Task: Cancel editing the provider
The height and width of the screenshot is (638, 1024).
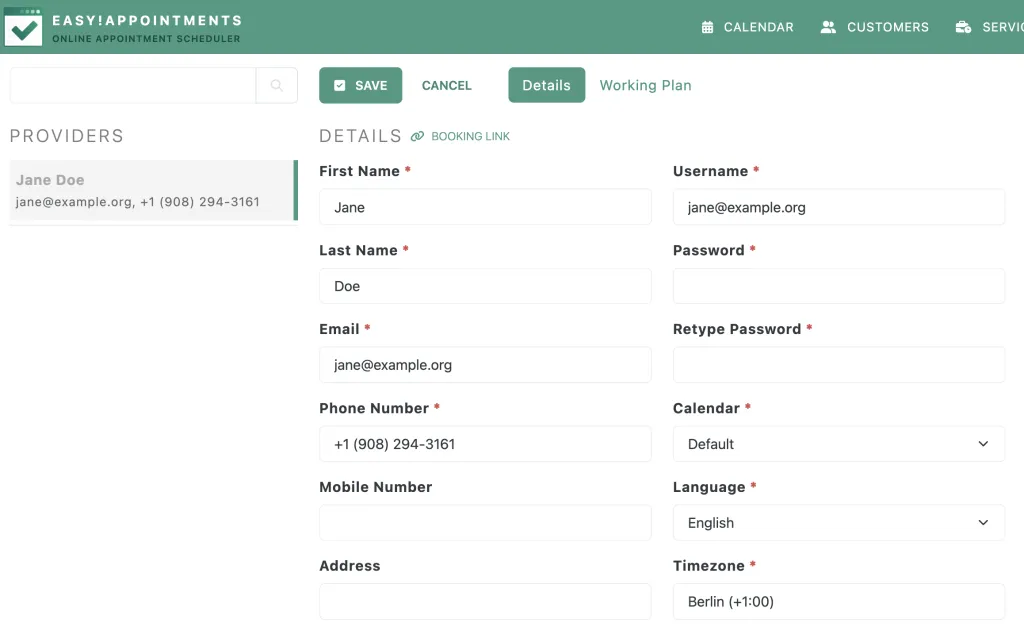Action: [x=447, y=86]
